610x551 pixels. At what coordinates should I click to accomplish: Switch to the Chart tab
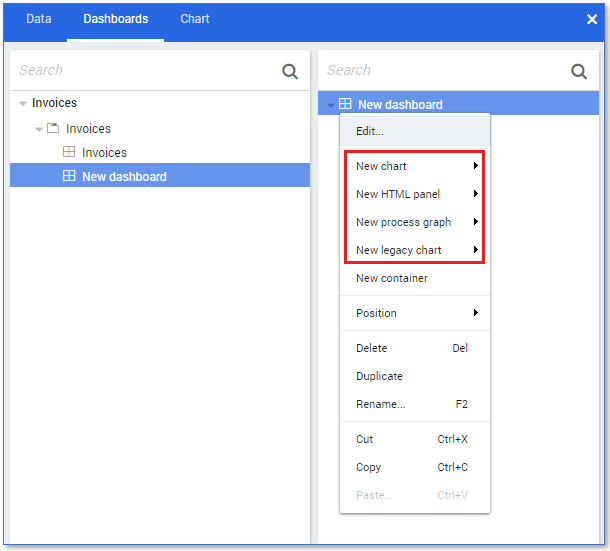point(195,19)
